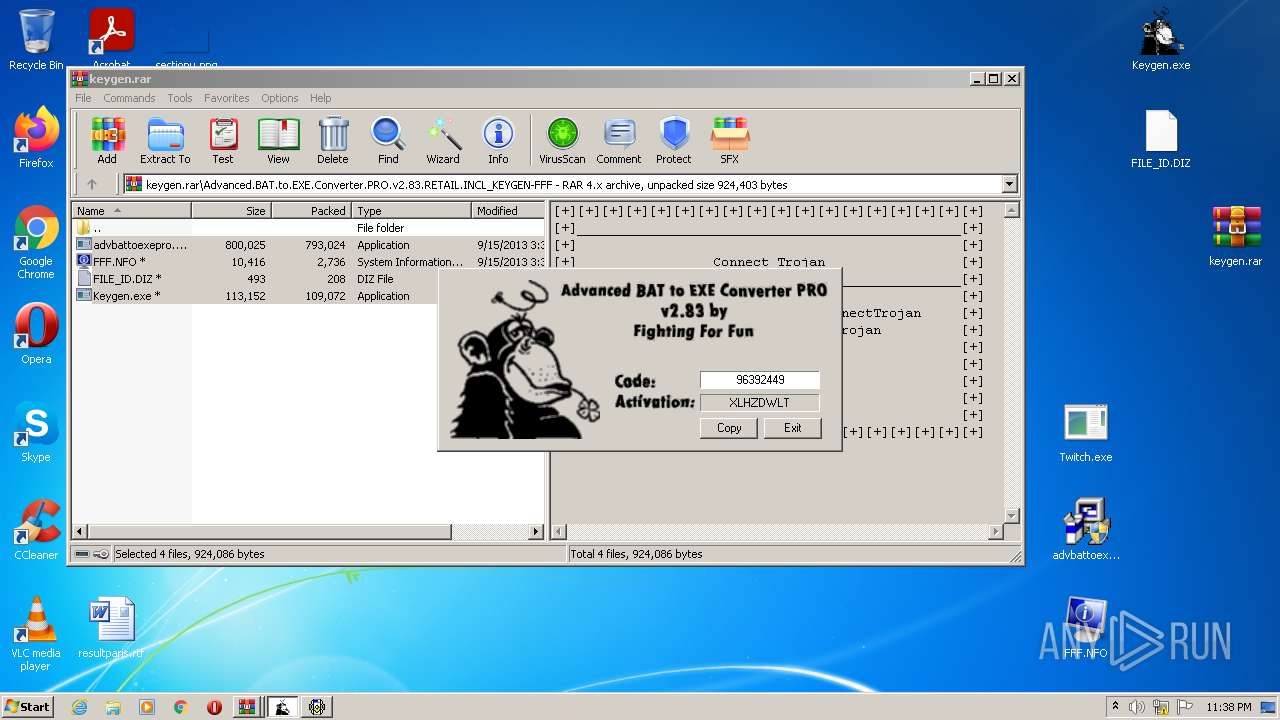This screenshot has width=1280, height=720.
Task: Click the Add toolbar icon in WinRAR
Action: [107, 140]
